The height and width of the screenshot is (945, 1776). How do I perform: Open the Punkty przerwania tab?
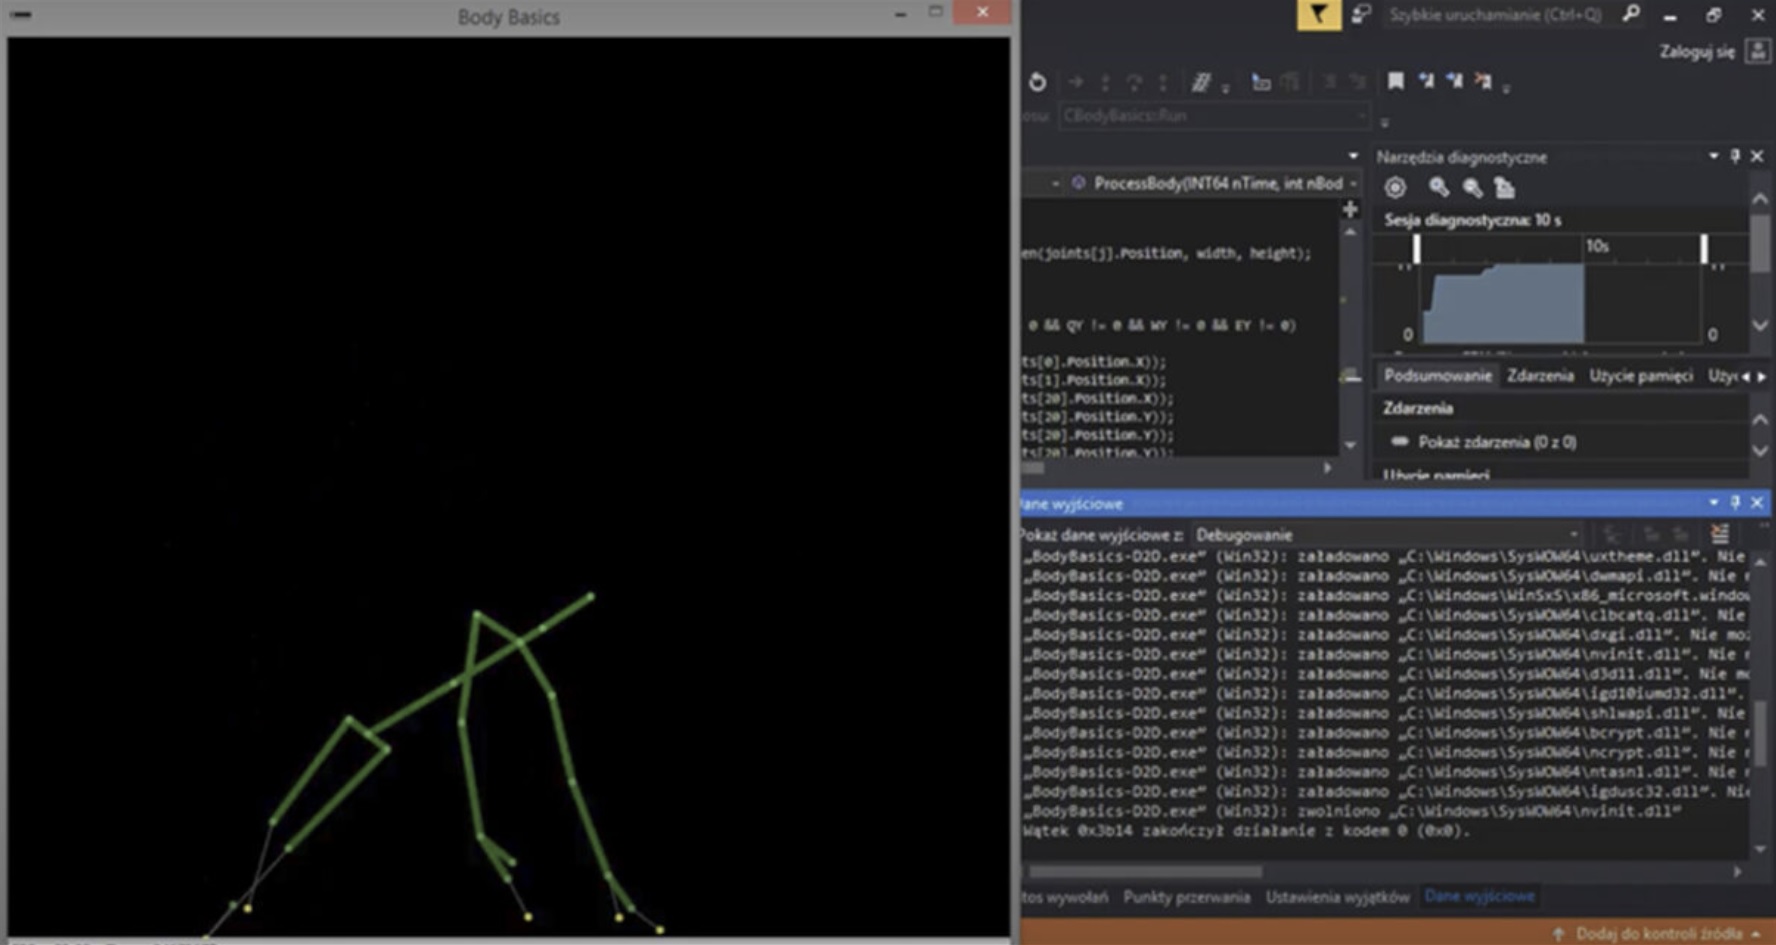pos(1186,897)
